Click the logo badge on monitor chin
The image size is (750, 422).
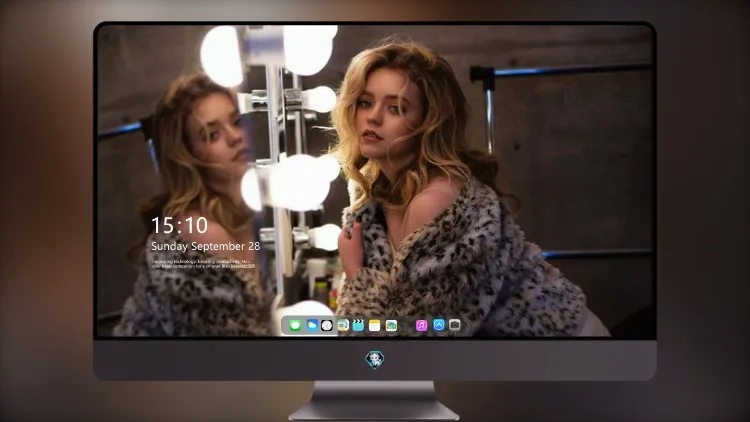tap(375, 360)
